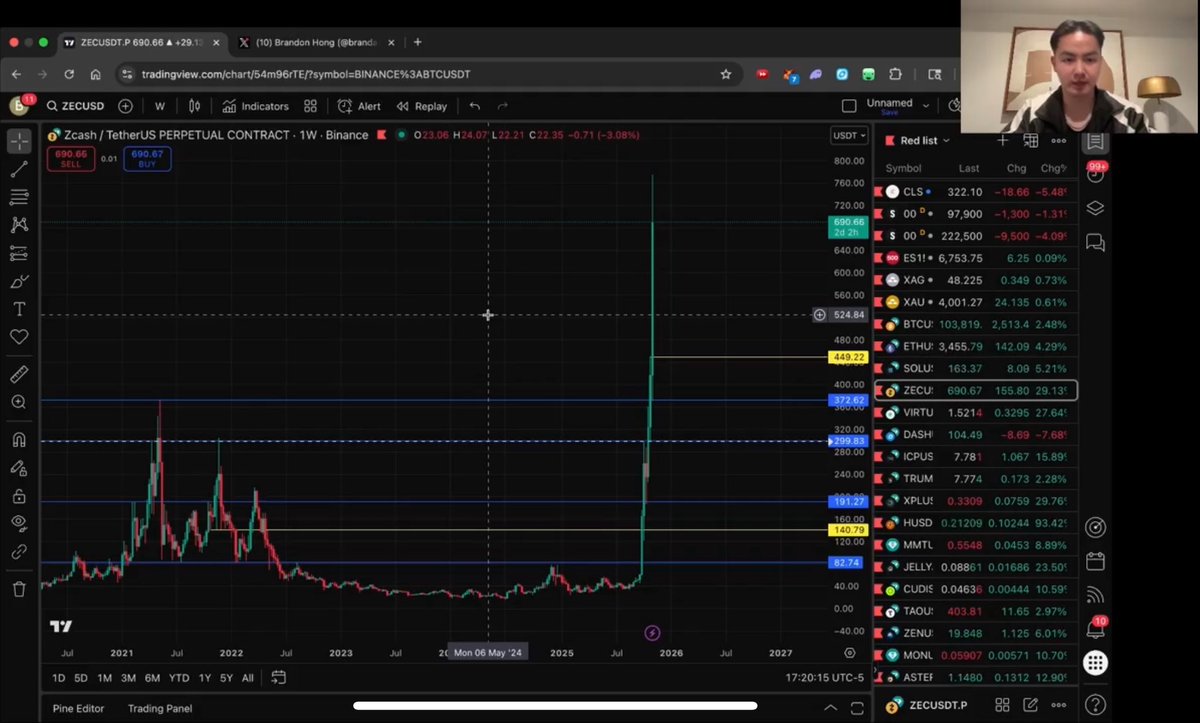Select the trend line drawing tool

19,169
